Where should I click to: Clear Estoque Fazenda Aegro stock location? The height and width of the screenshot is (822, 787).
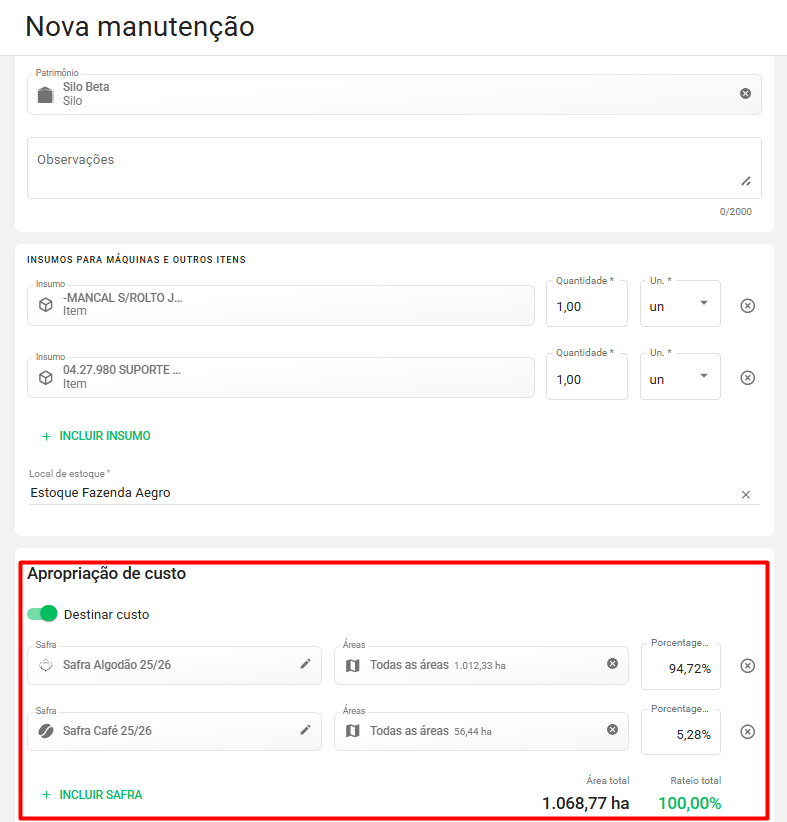point(745,494)
